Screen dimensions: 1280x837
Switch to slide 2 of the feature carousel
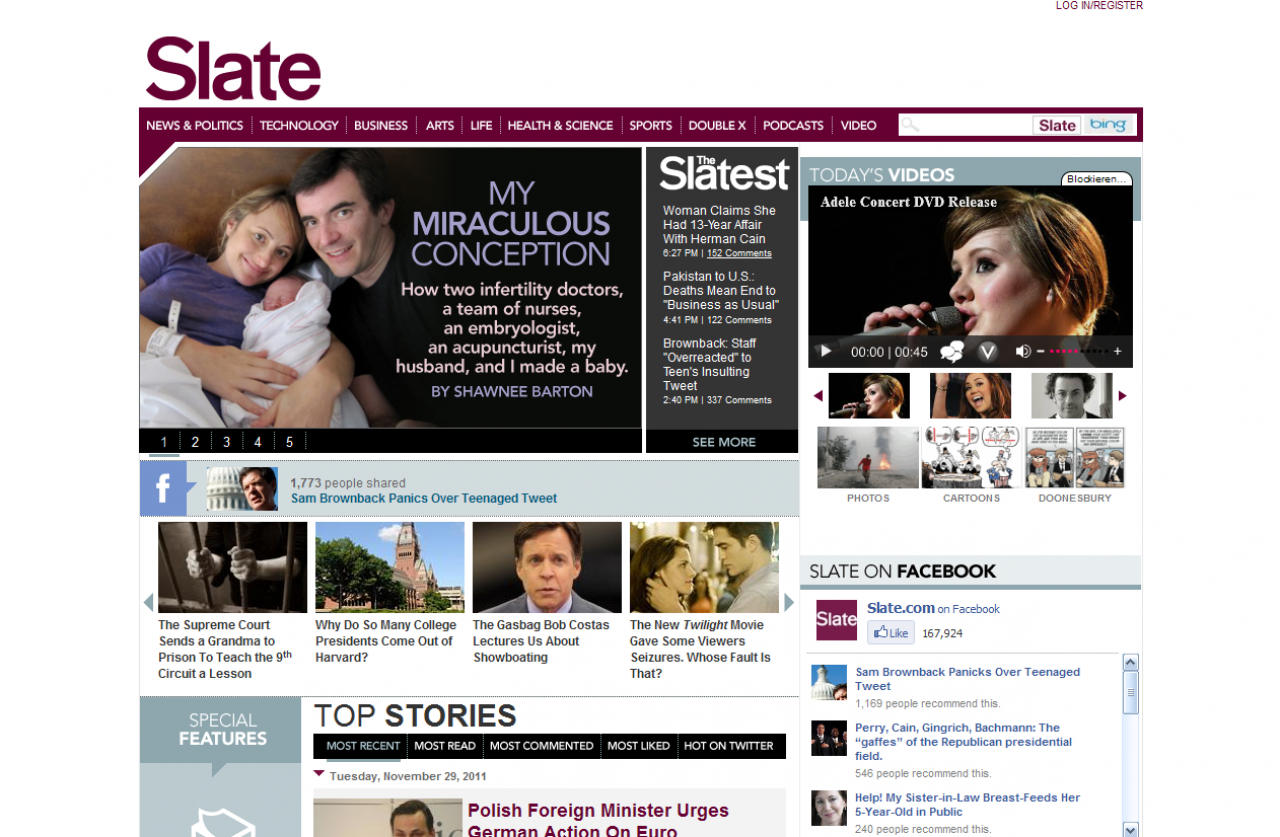[195, 442]
